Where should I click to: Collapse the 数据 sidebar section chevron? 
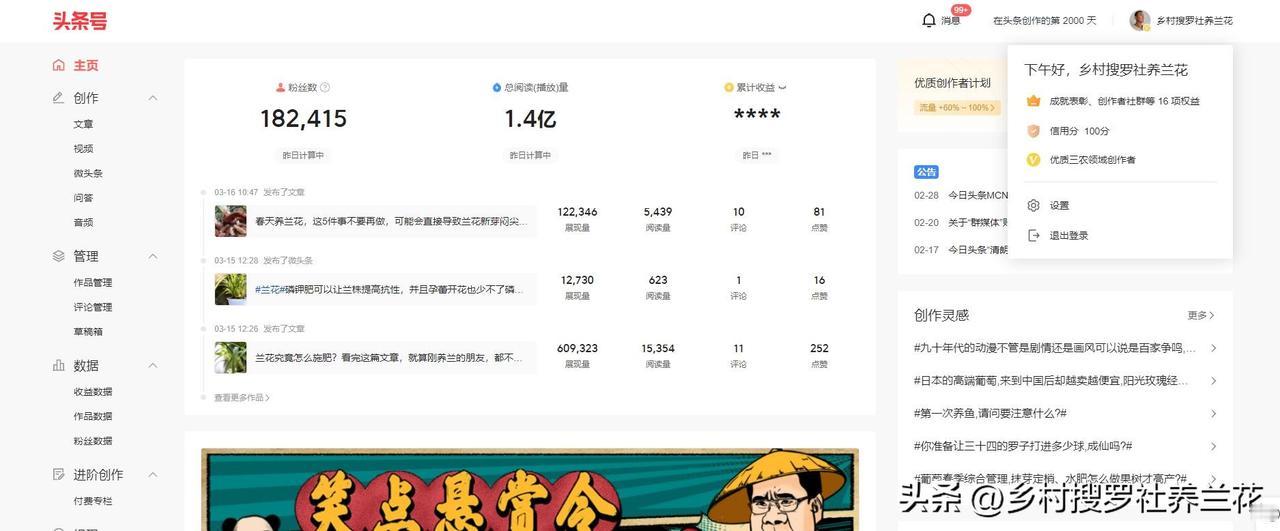tap(153, 365)
